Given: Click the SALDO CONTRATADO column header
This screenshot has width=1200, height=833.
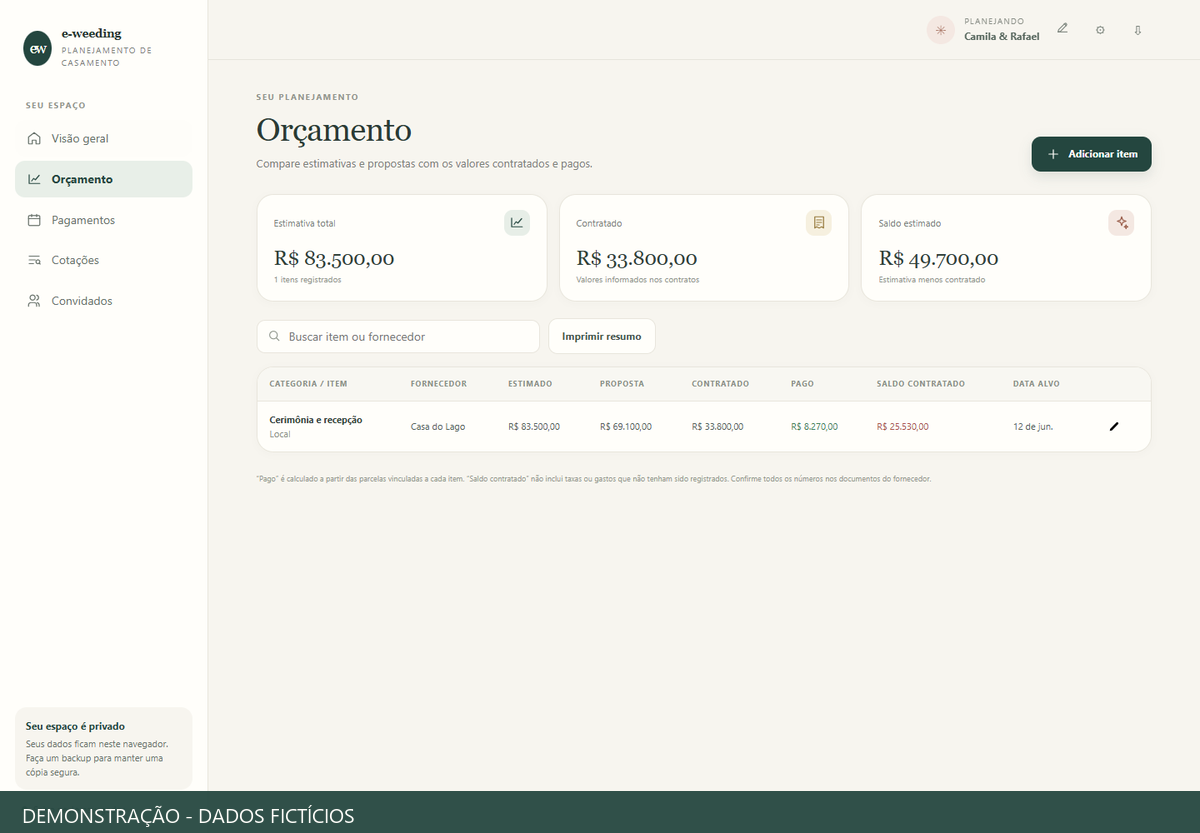Looking at the screenshot, I should (921, 384).
